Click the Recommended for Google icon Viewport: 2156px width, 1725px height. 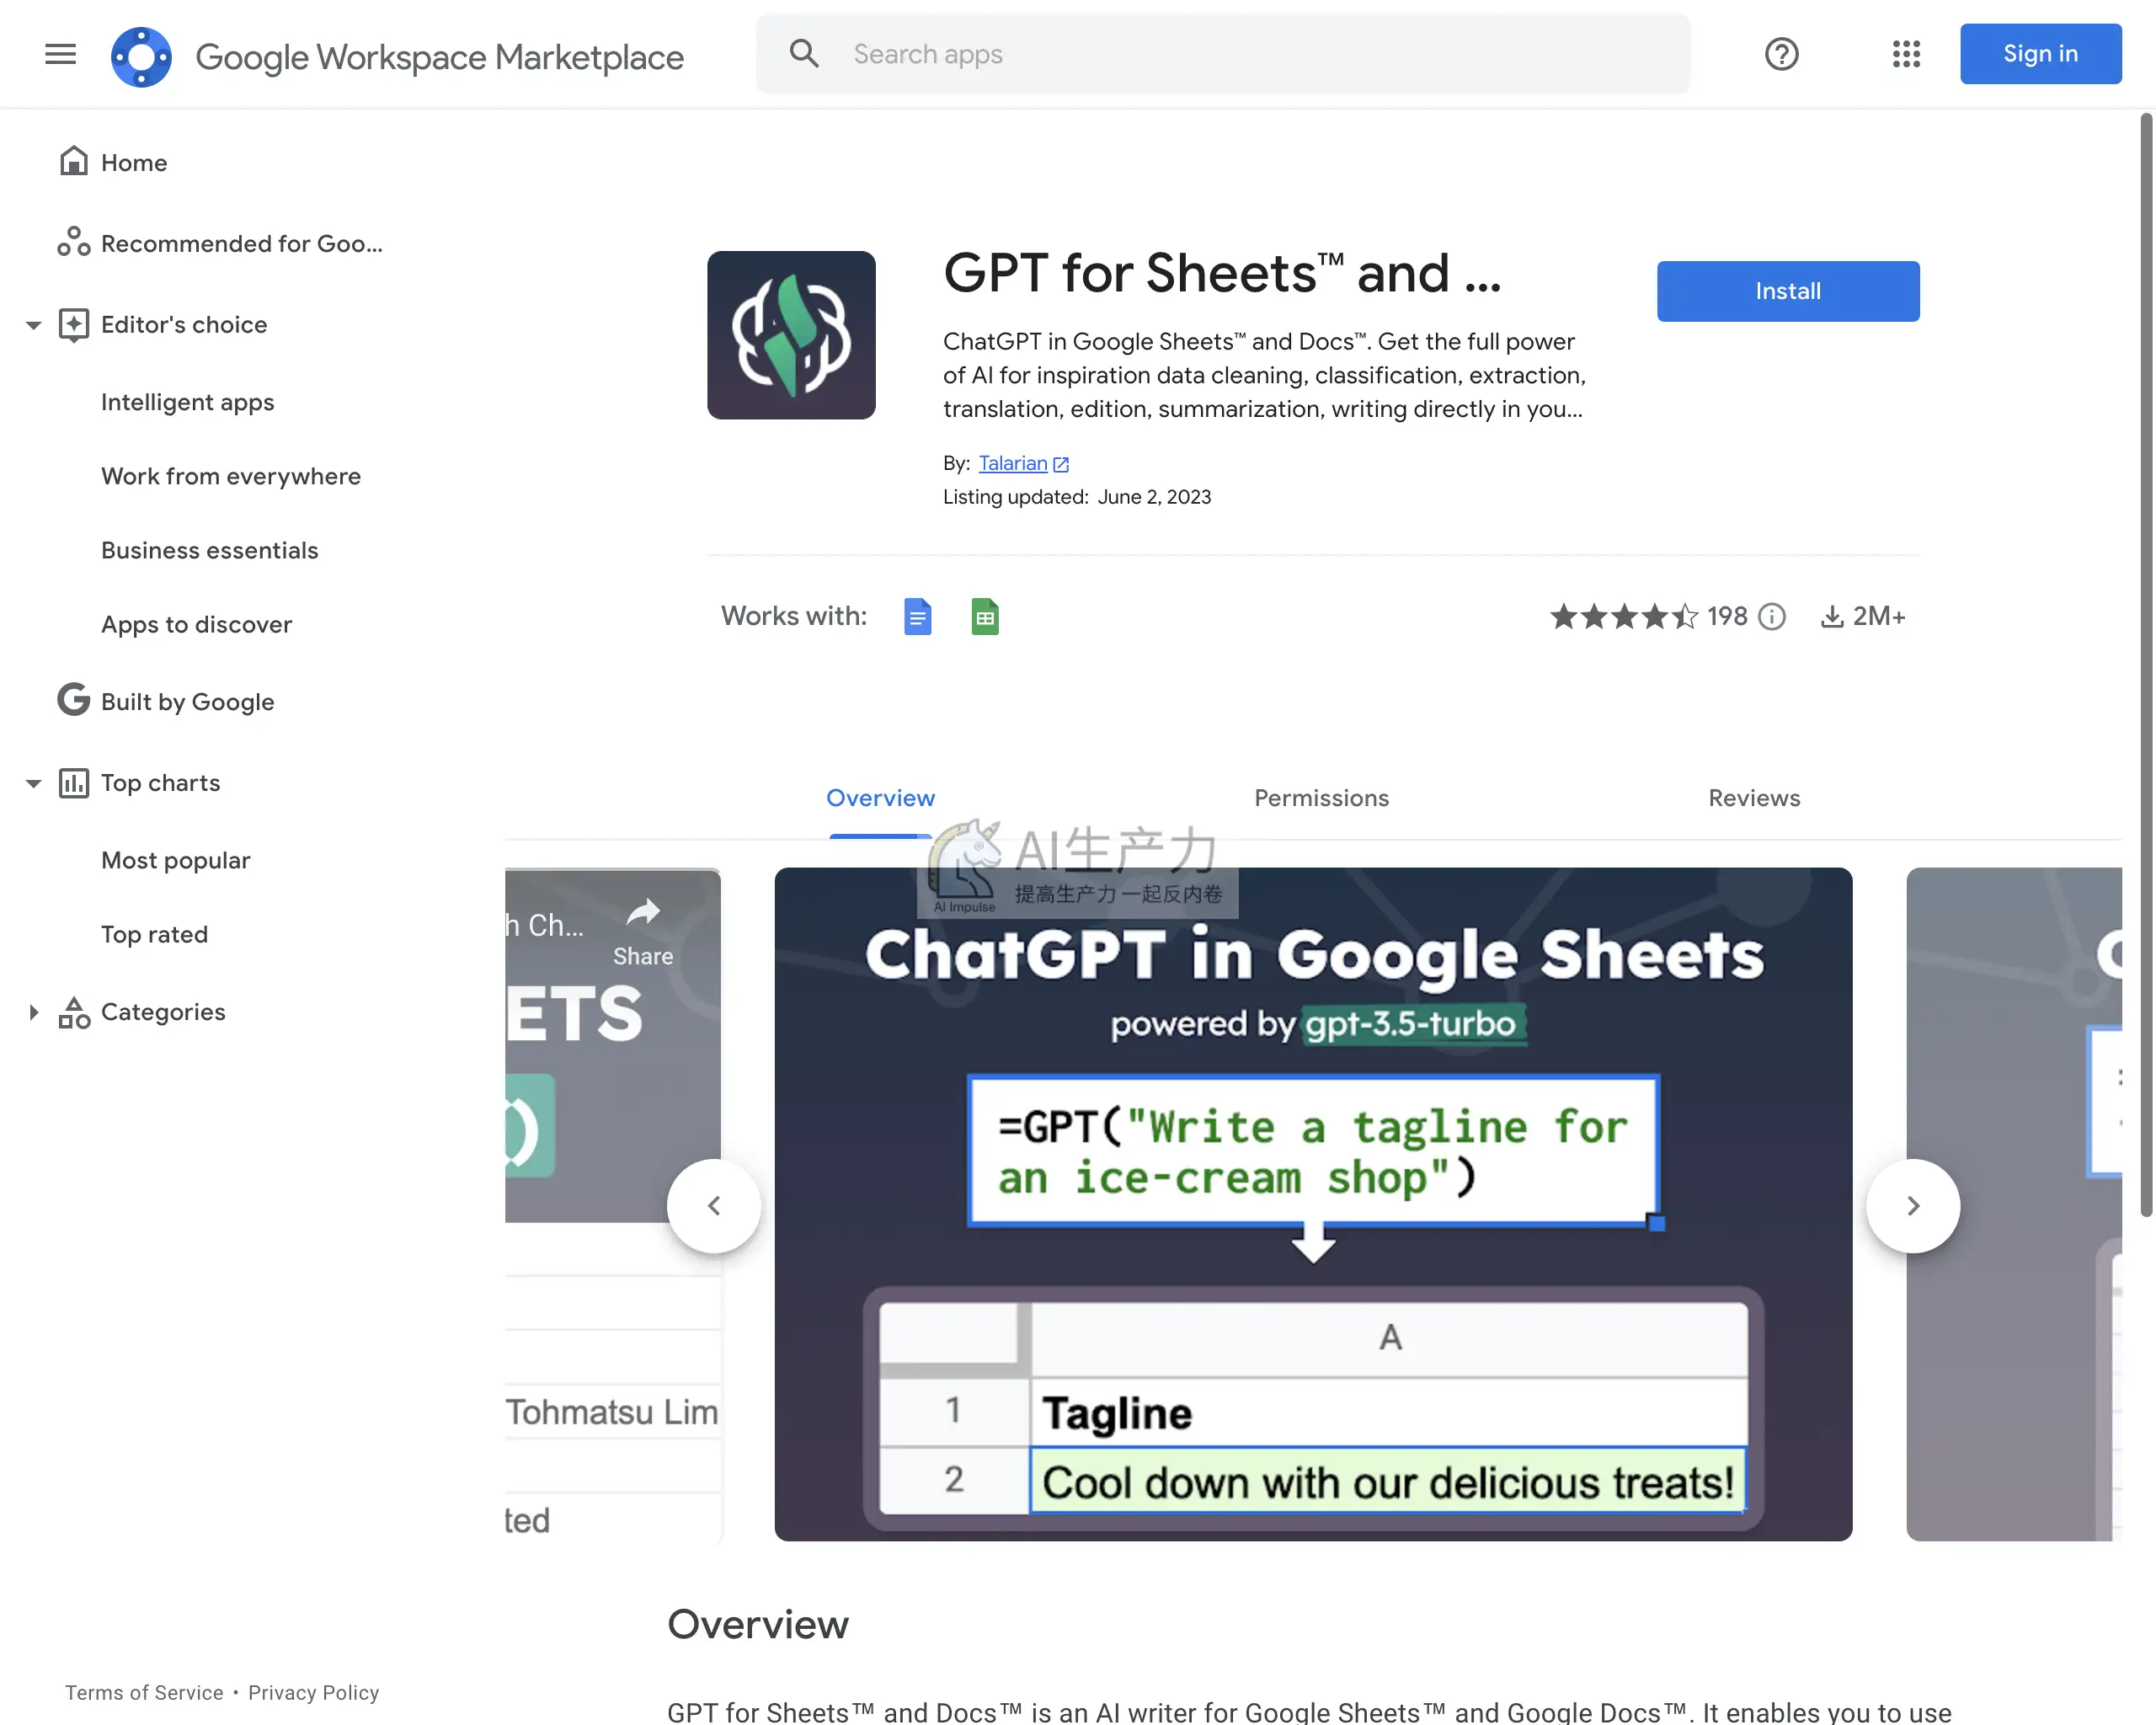tap(73, 242)
